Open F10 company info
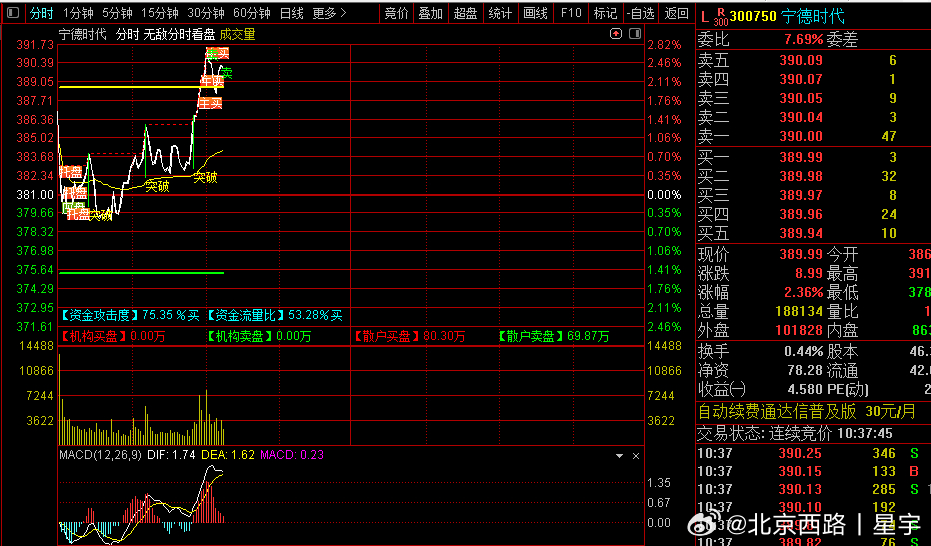The image size is (931, 546). pyautogui.click(x=571, y=13)
